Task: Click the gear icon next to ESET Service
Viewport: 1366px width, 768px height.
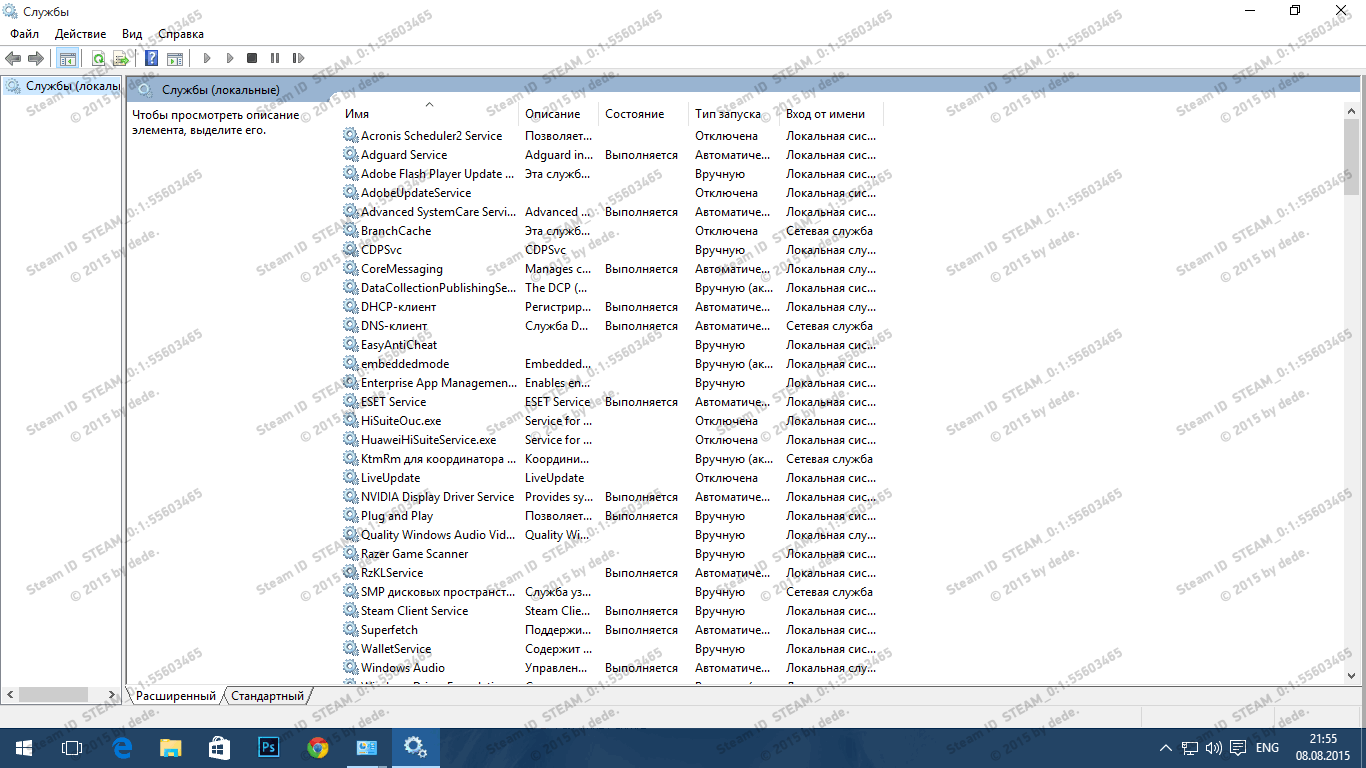Action: pos(351,402)
